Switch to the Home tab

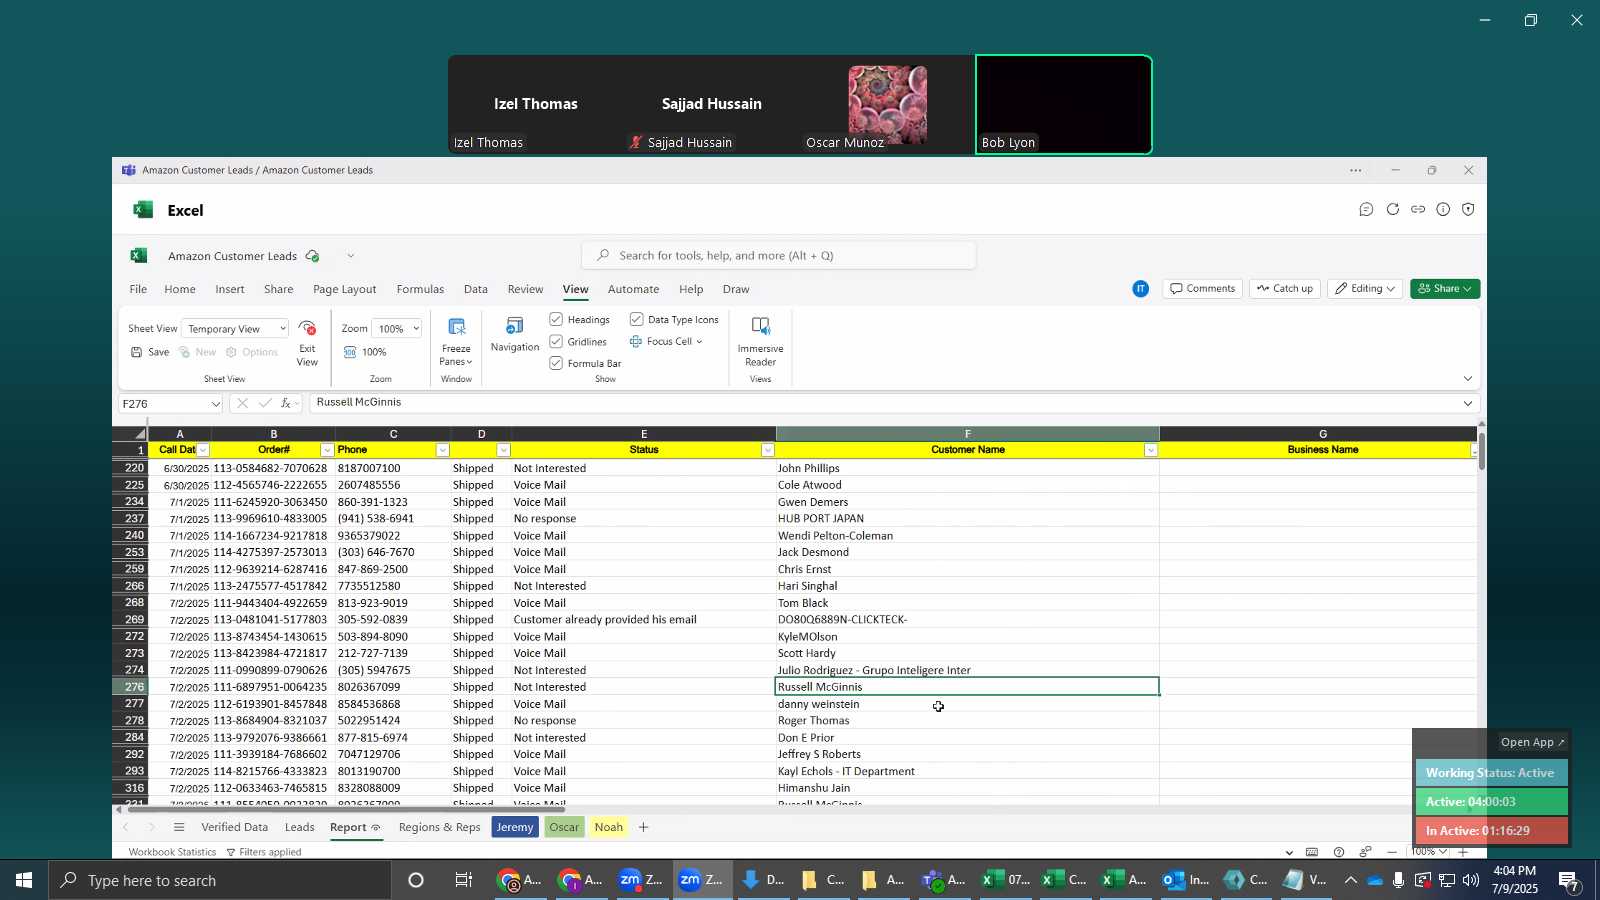[x=180, y=289]
